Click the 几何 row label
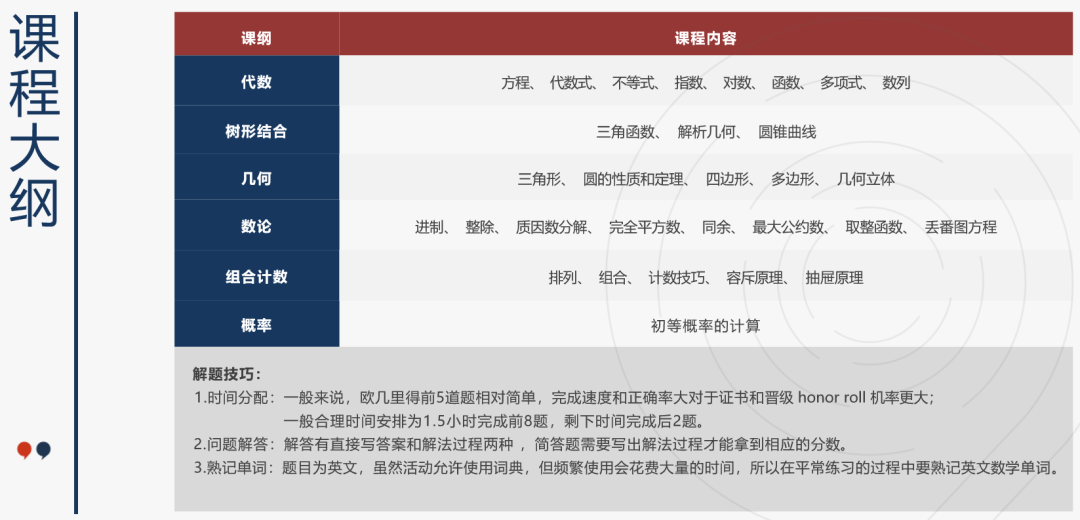Screen dimensions: 1080x520 tap(256, 178)
